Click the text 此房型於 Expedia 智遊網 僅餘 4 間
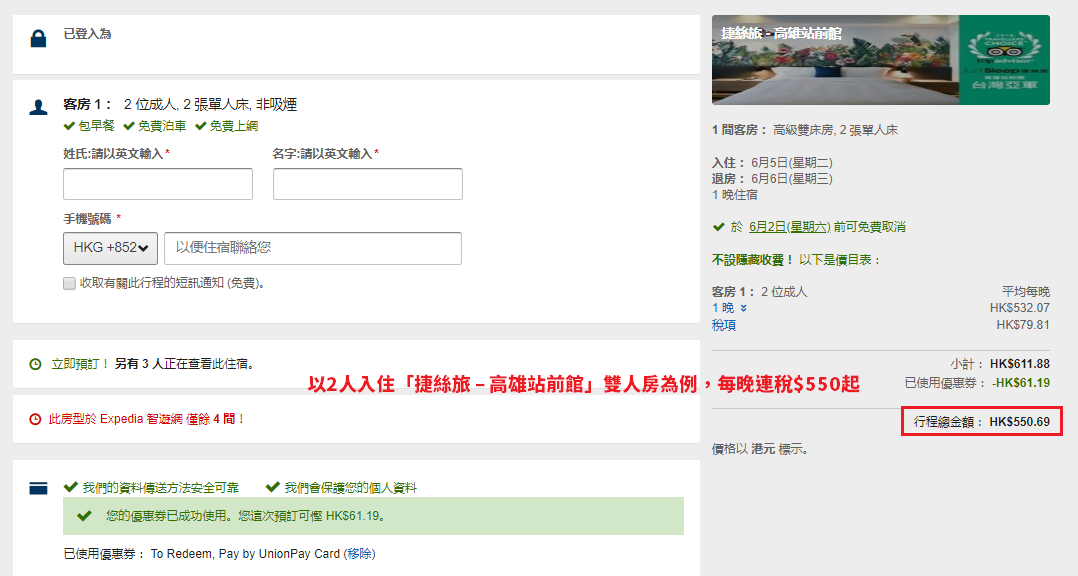Viewport: 1078px width, 576px height. (x=146, y=419)
